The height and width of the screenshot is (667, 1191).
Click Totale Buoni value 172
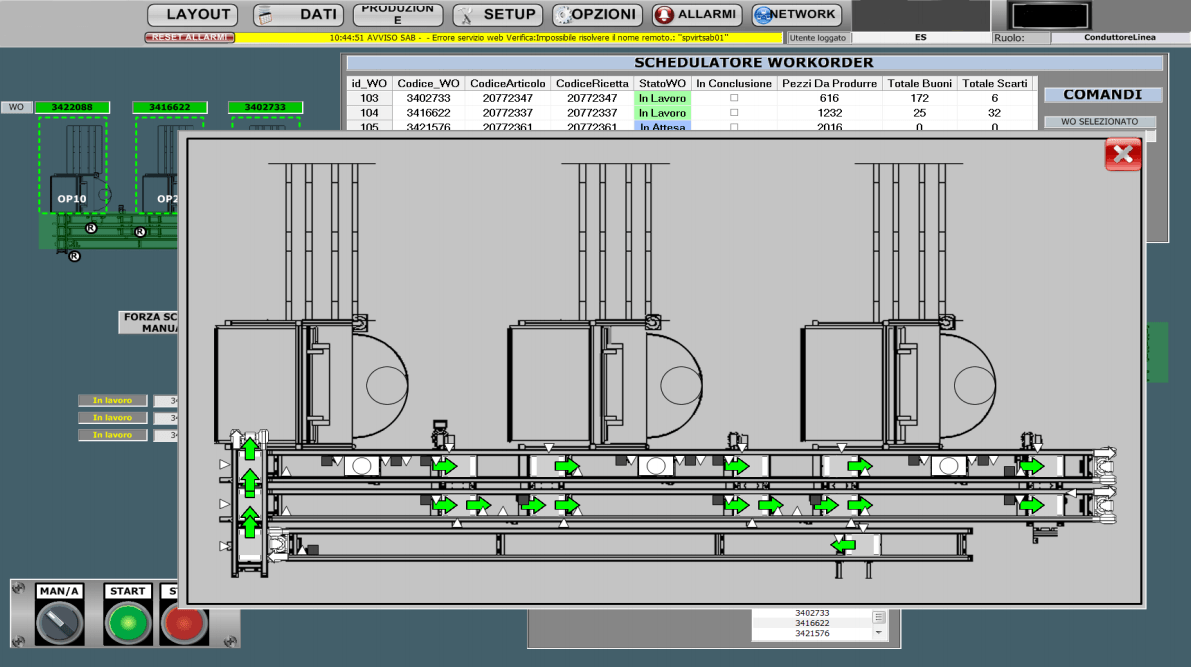[x=919, y=98]
